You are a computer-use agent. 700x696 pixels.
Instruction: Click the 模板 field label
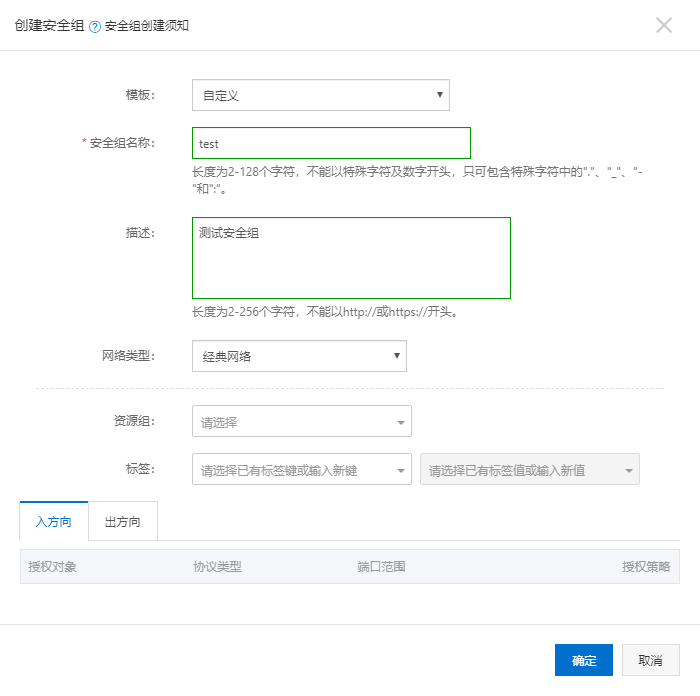pyautogui.click(x=140, y=95)
